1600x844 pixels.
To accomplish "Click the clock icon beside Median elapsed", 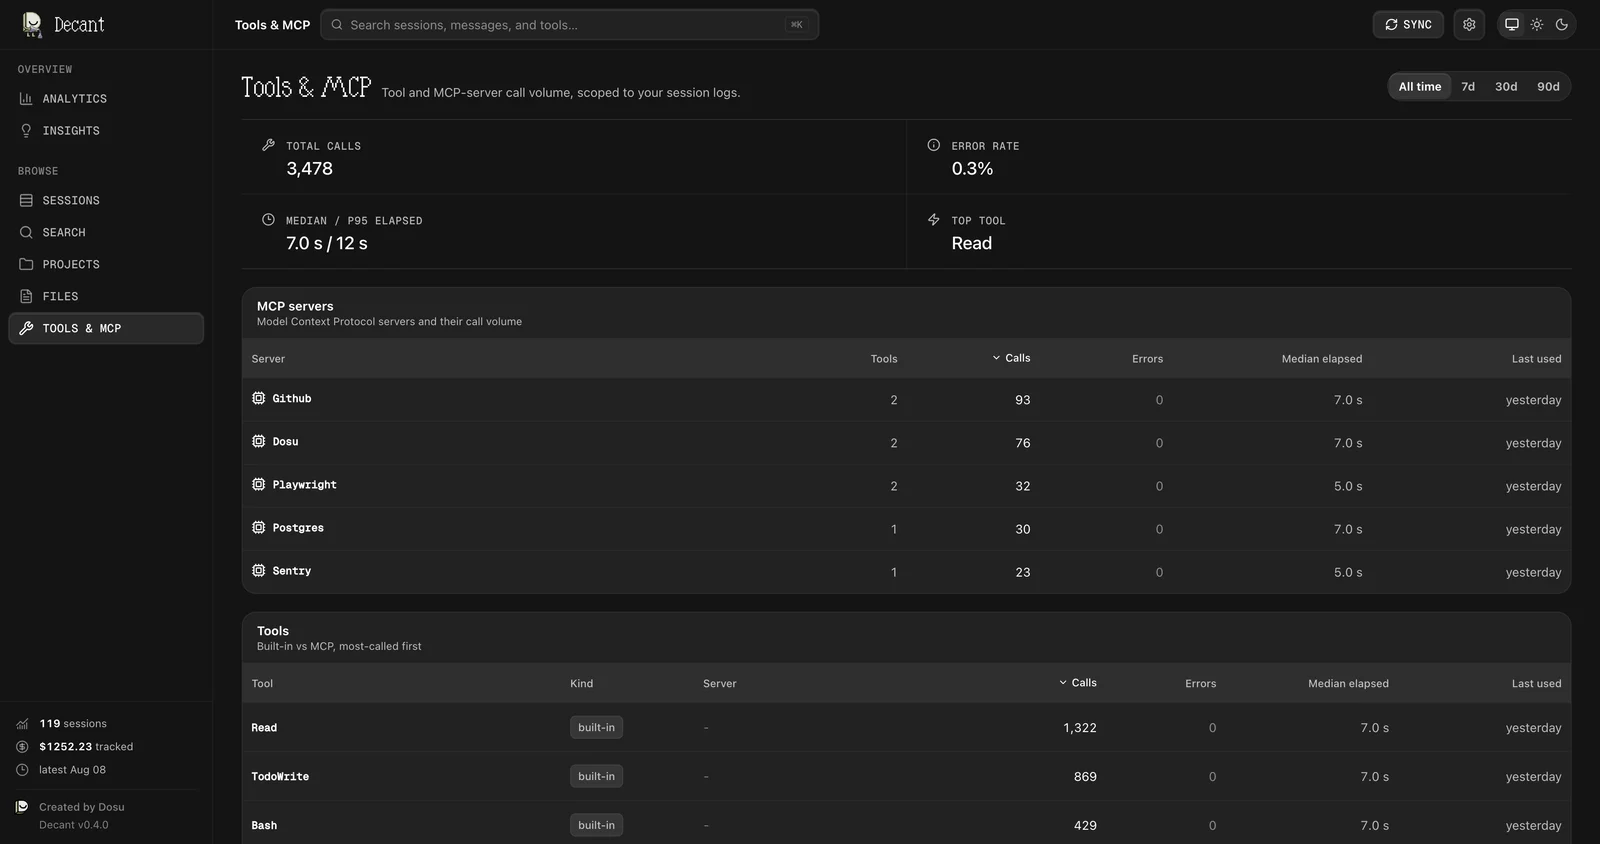I will (x=268, y=219).
